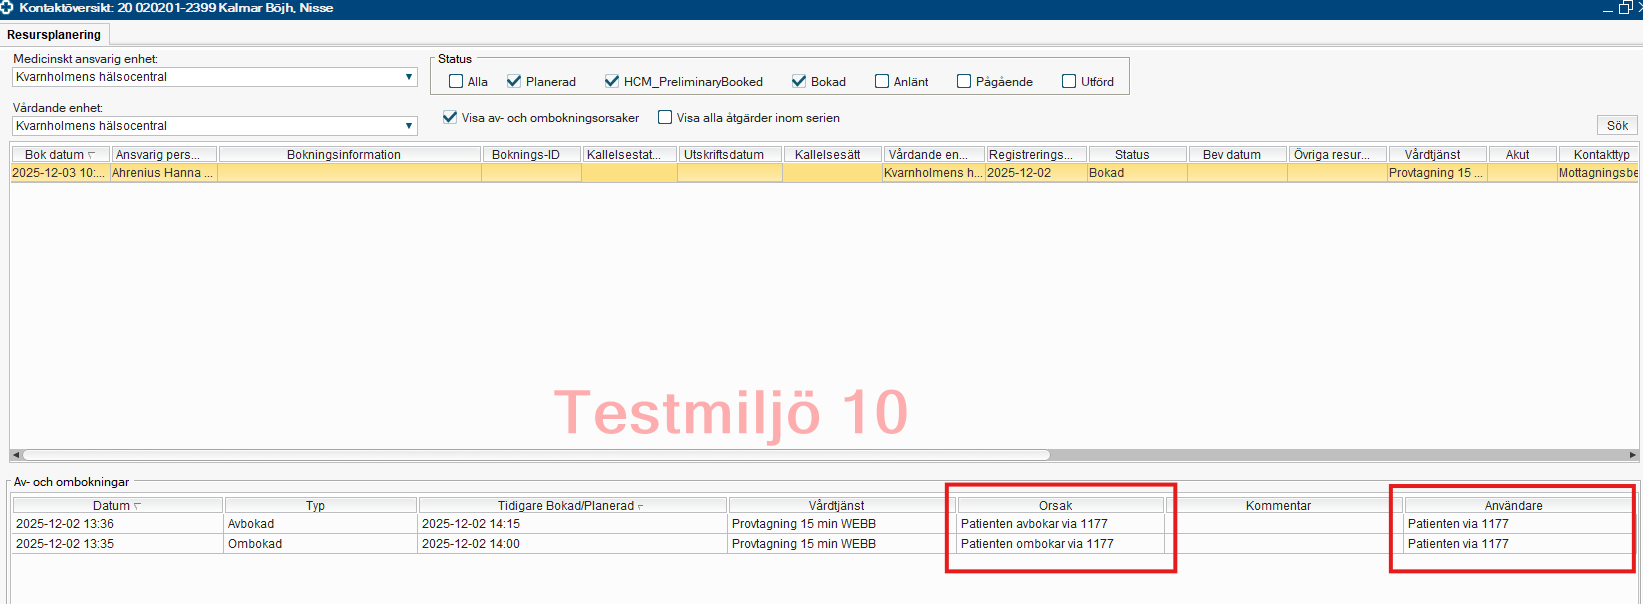
Task: Sort bookings by Status column header
Action: coord(1132,155)
